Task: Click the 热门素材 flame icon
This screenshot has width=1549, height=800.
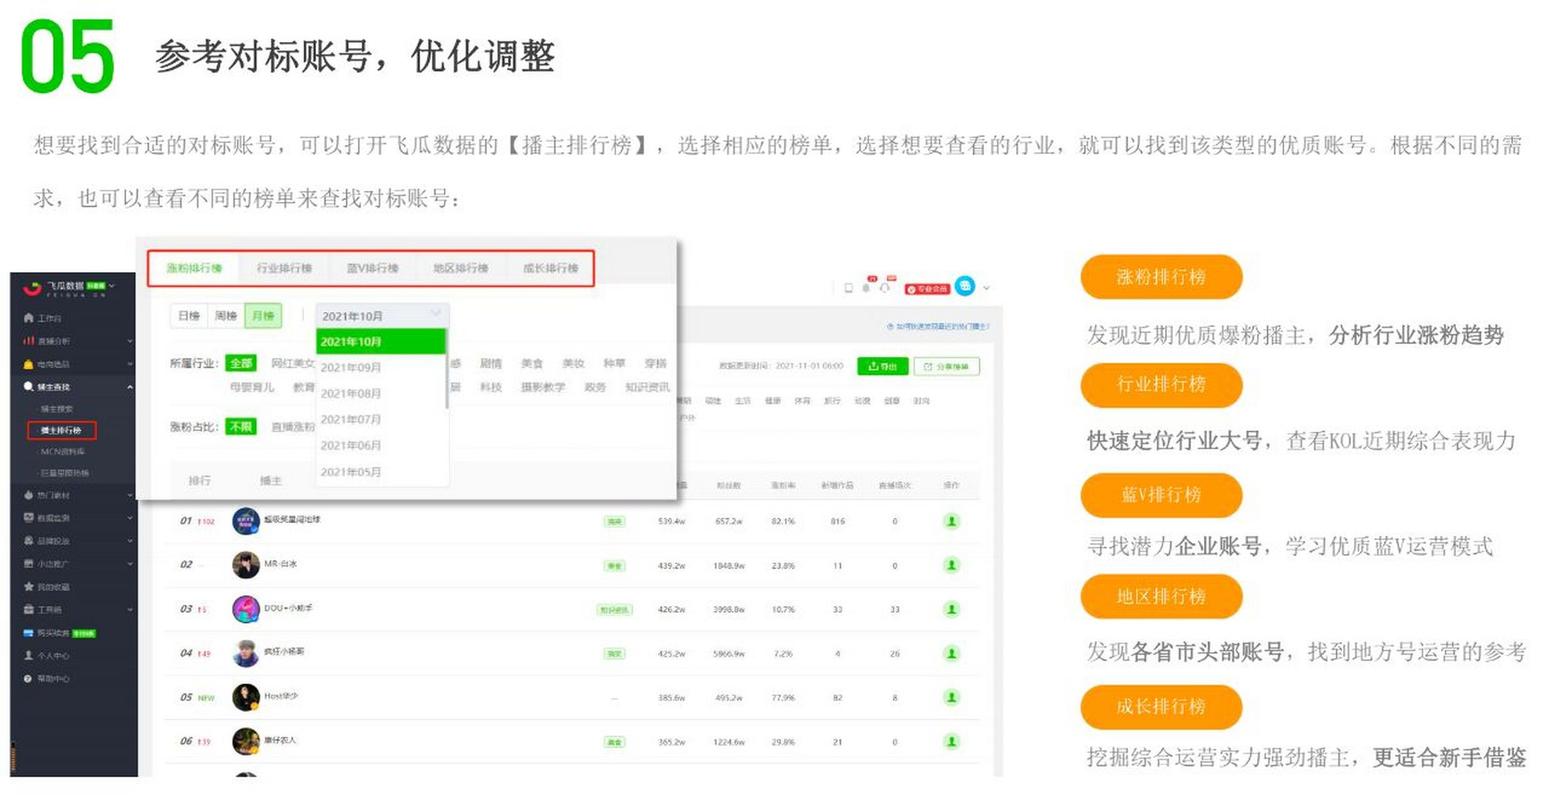Action: pos(28,495)
